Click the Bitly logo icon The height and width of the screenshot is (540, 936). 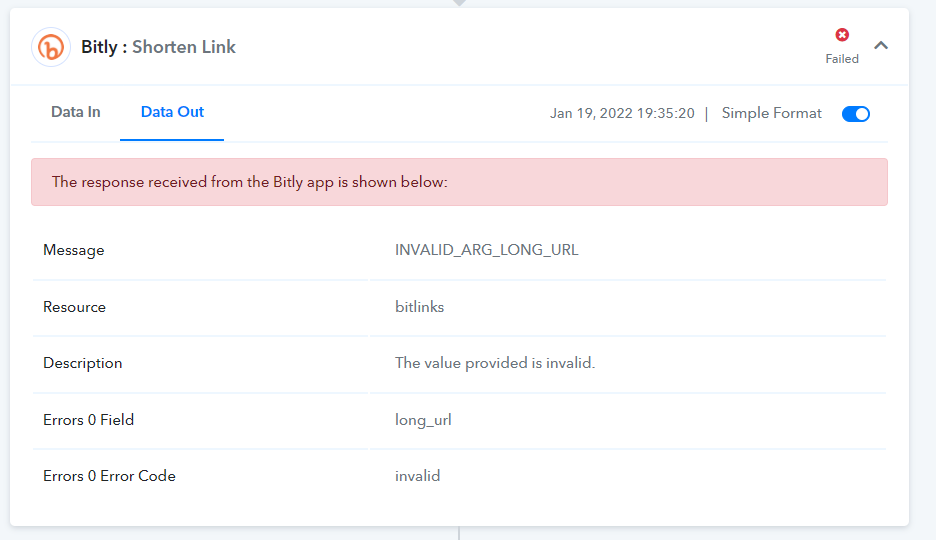tap(51, 47)
